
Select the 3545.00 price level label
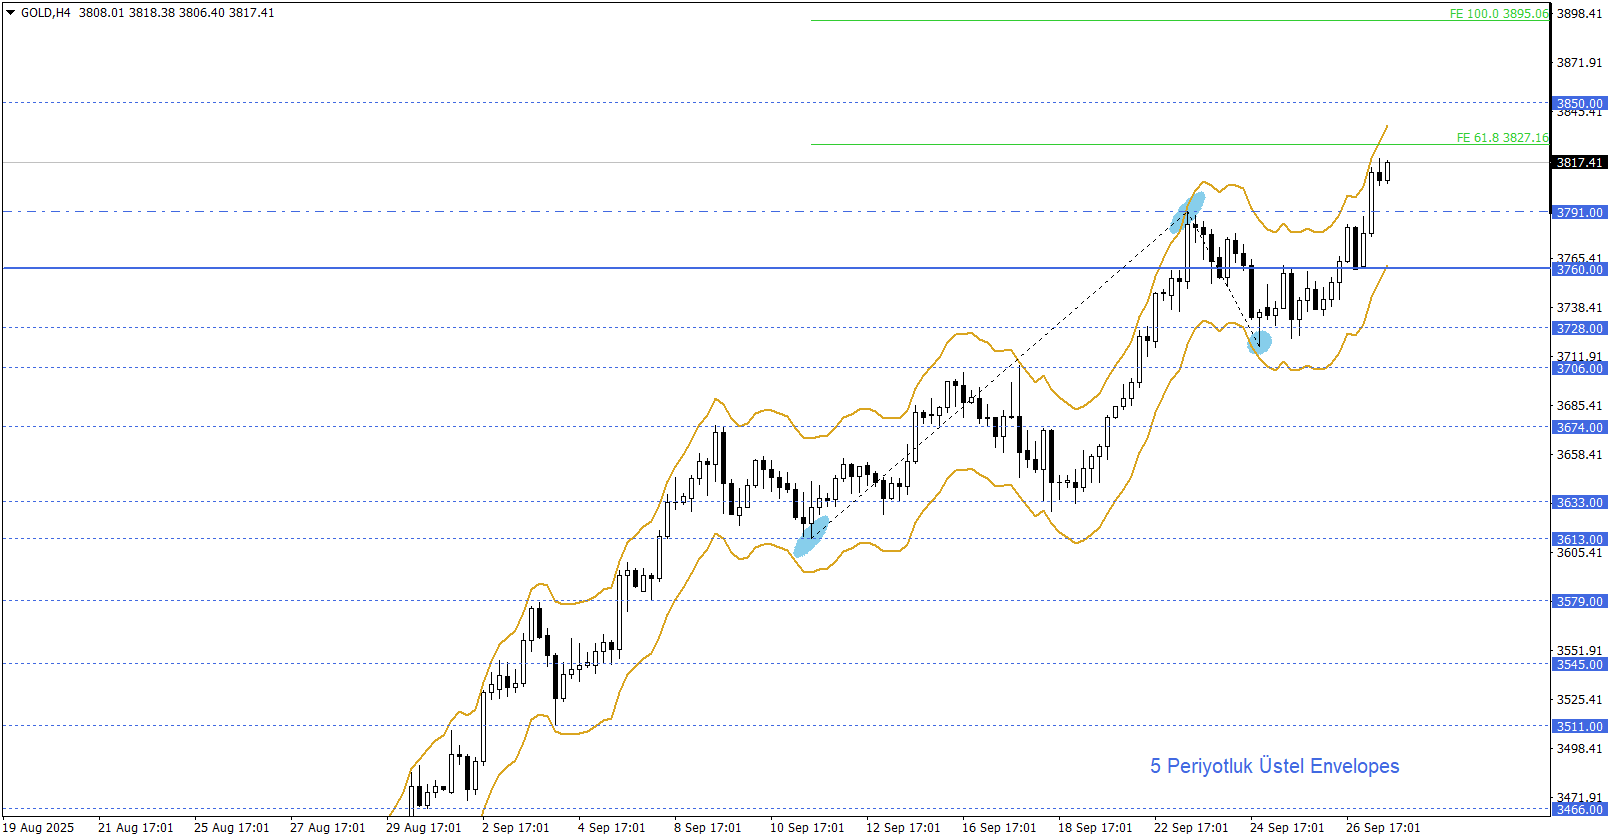[1579, 665]
